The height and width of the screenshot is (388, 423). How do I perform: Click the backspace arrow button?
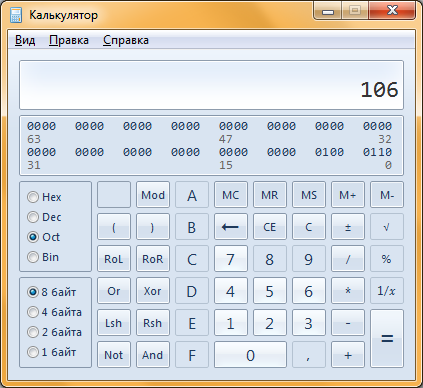(231, 227)
